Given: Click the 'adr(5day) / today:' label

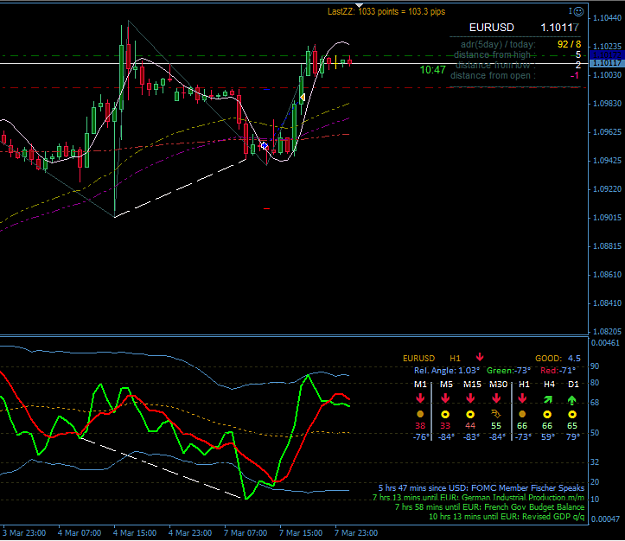Looking at the screenshot, I should (498, 44).
